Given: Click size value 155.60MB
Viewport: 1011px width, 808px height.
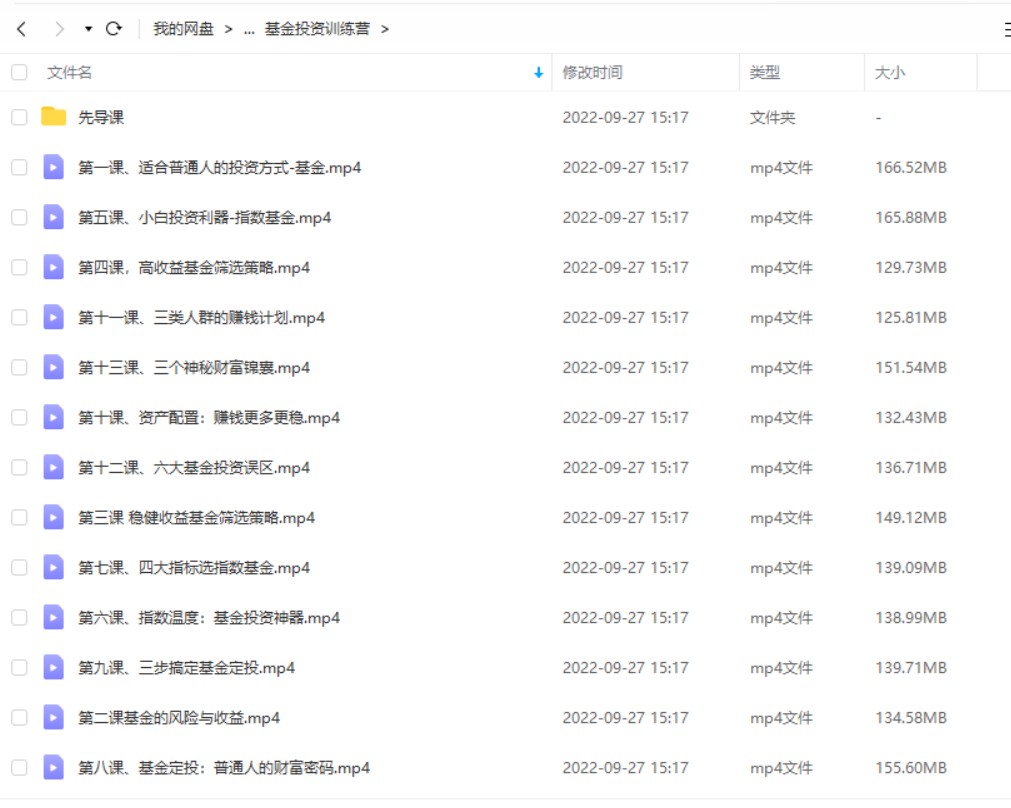Looking at the screenshot, I should (x=910, y=767).
